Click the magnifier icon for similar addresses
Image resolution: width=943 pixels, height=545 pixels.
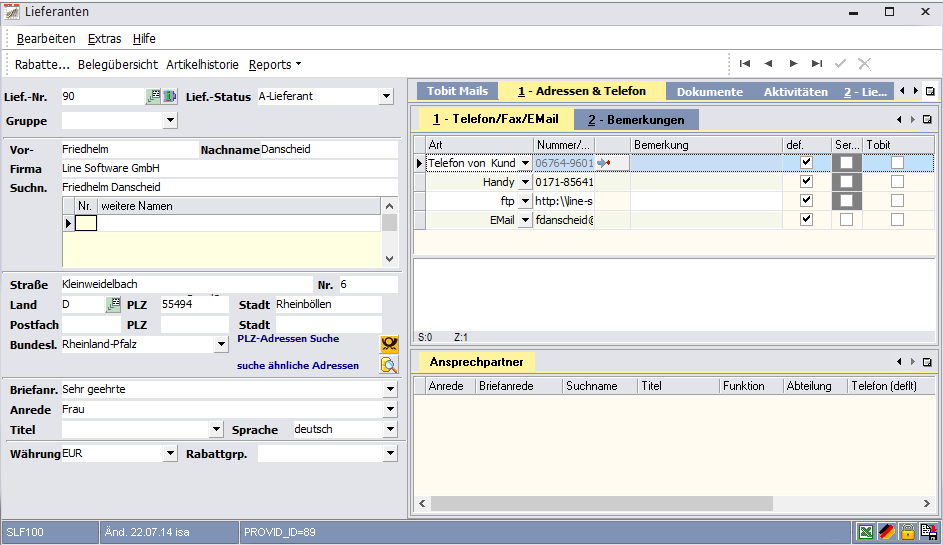pyautogui.click(x=389, y=365)
